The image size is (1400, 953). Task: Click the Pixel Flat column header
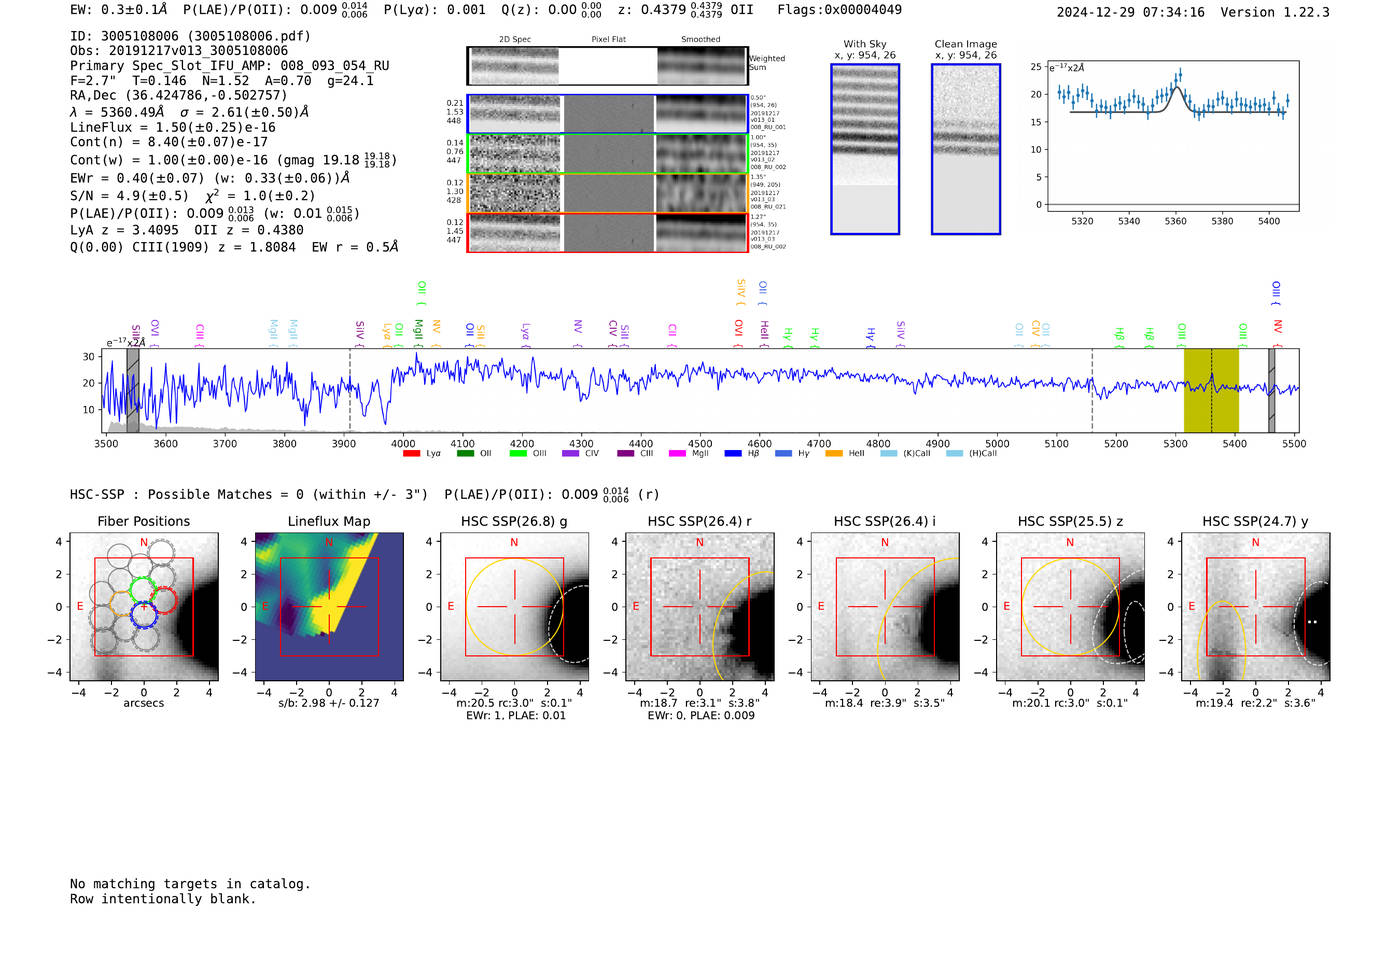click(x=608, y=40)
